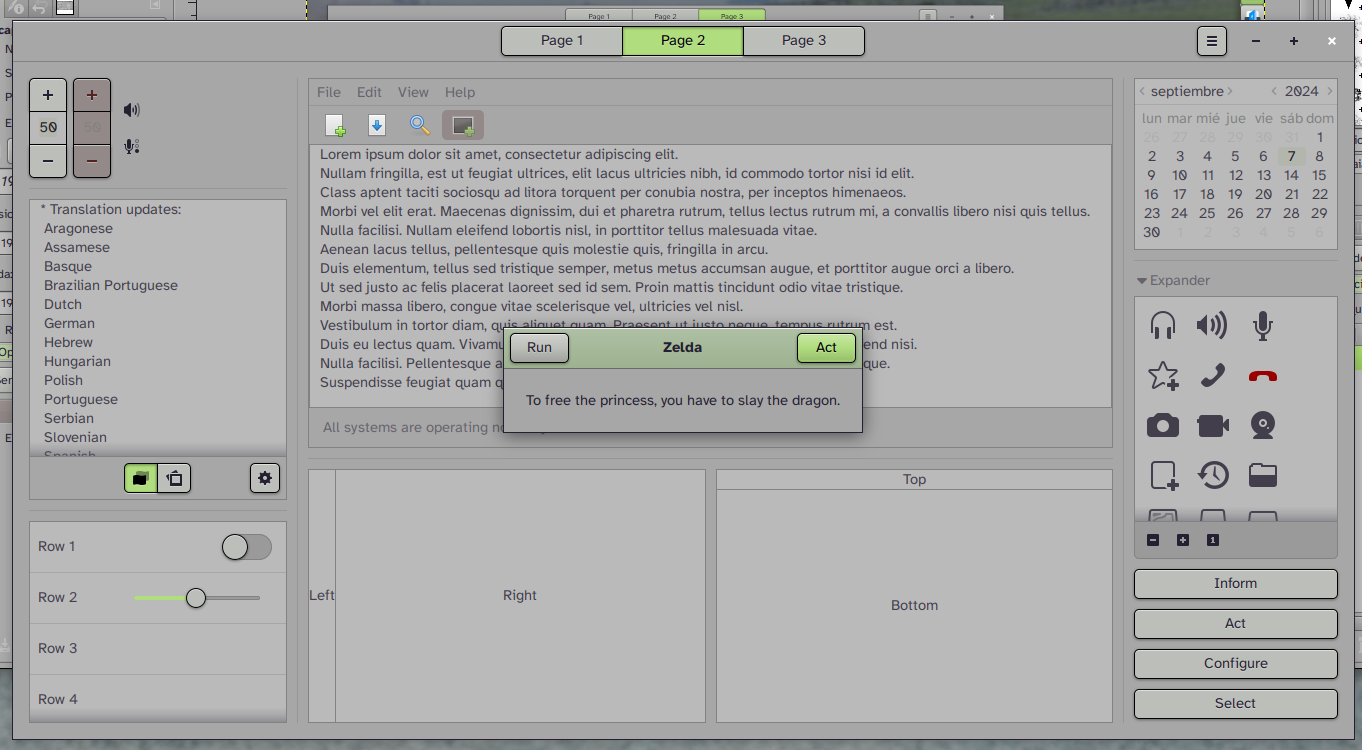
Task: Select the loud speaker icon in the Expander grid
Action: point(1212,325)
